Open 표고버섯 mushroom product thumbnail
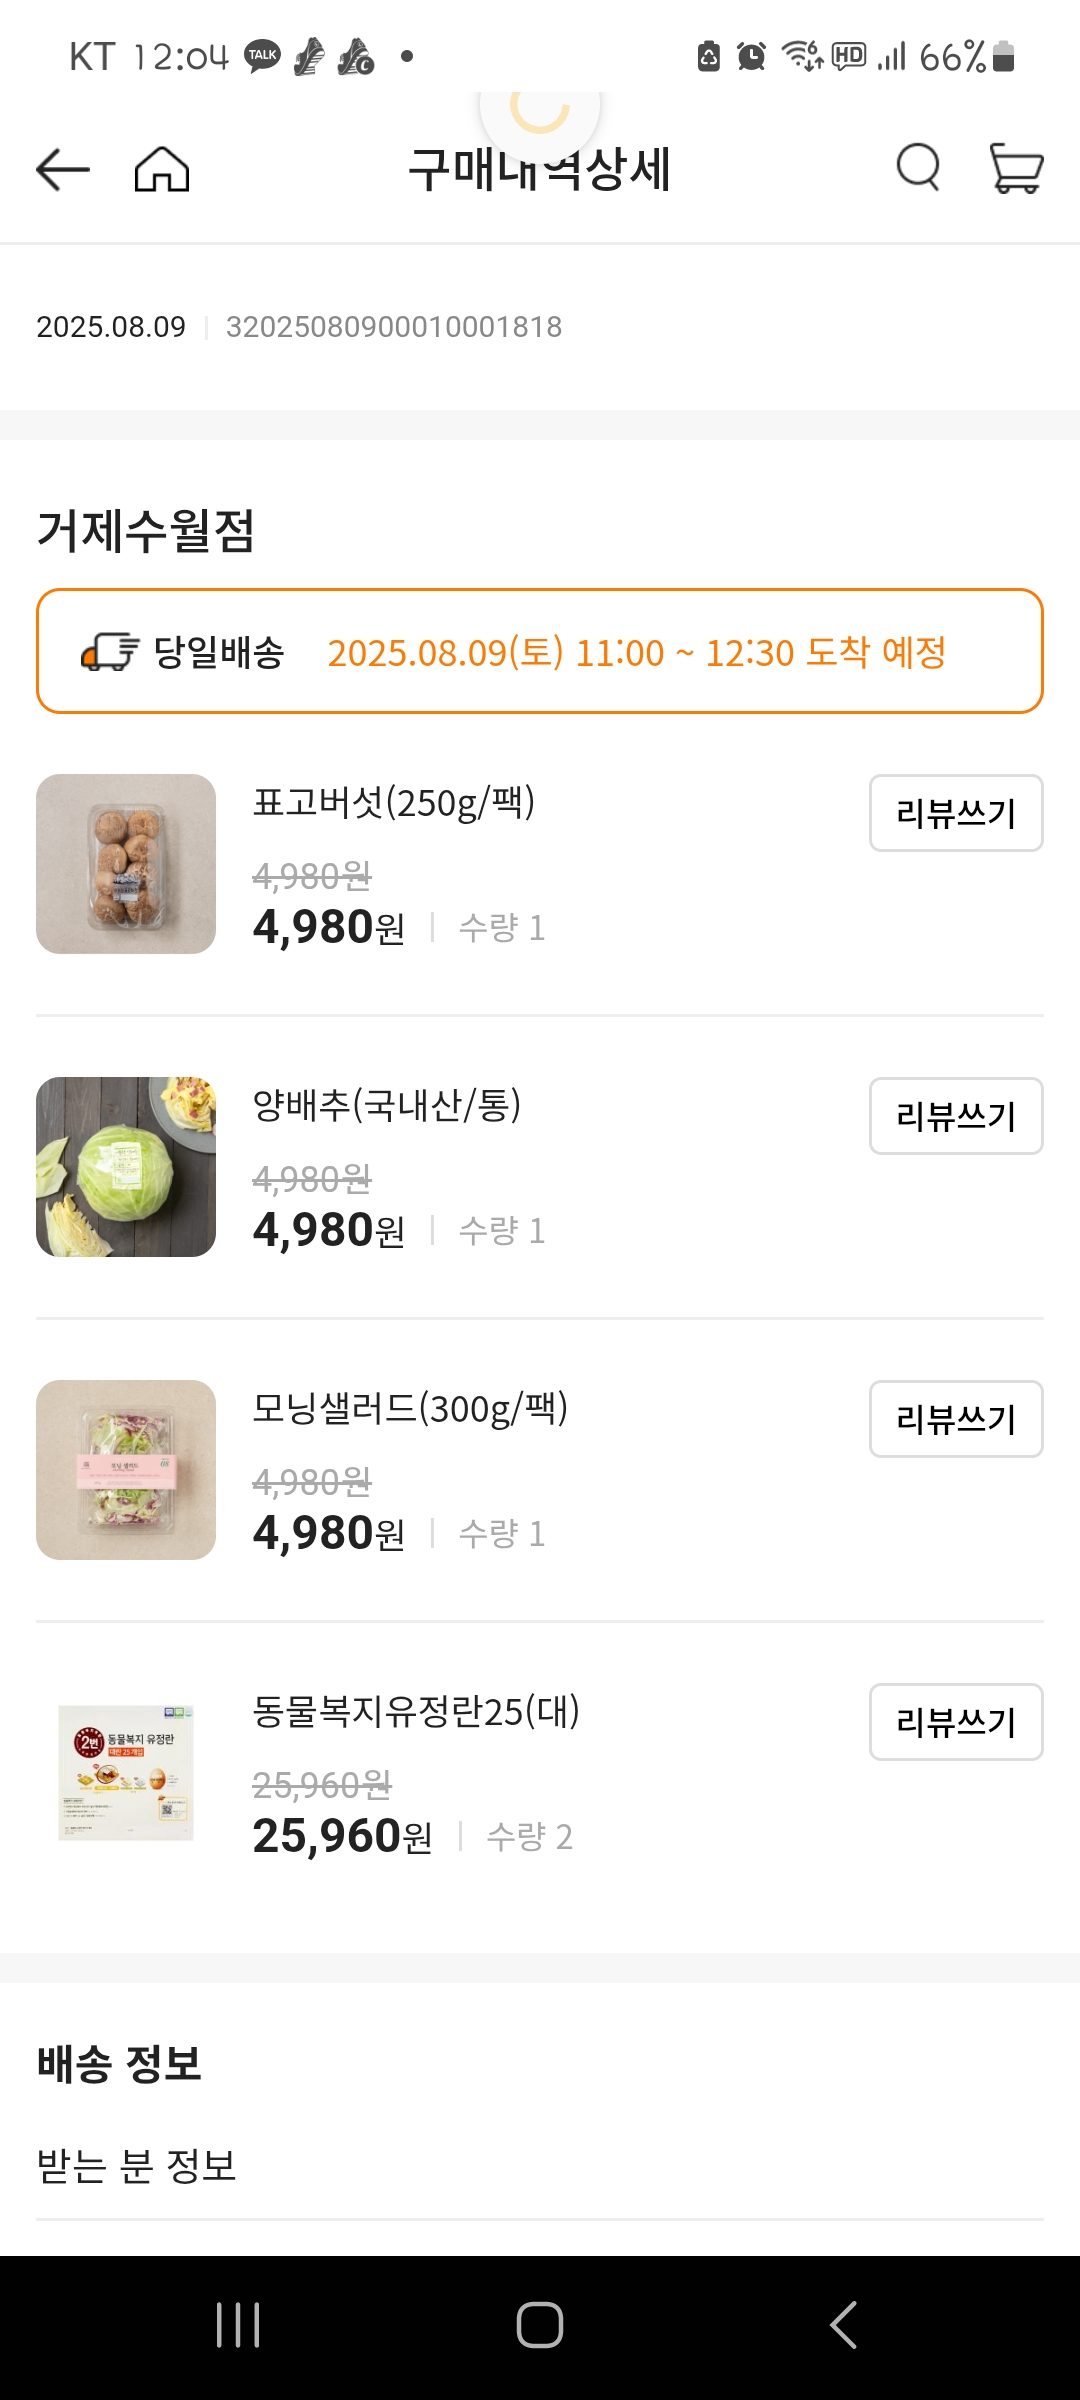Viewport: 1080px width, 2400px height. (126, 864)
